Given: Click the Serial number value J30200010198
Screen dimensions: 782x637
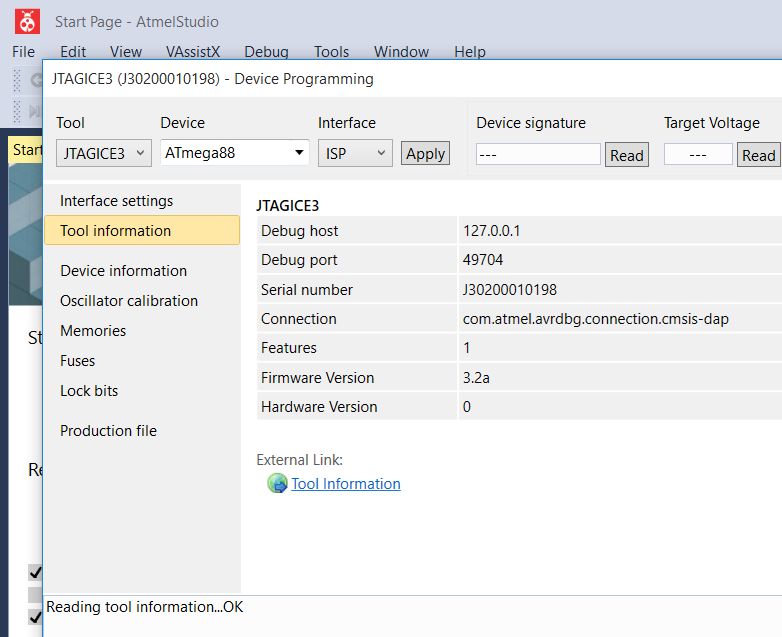Looking at the screenshot, I should (x=510, y=289).
